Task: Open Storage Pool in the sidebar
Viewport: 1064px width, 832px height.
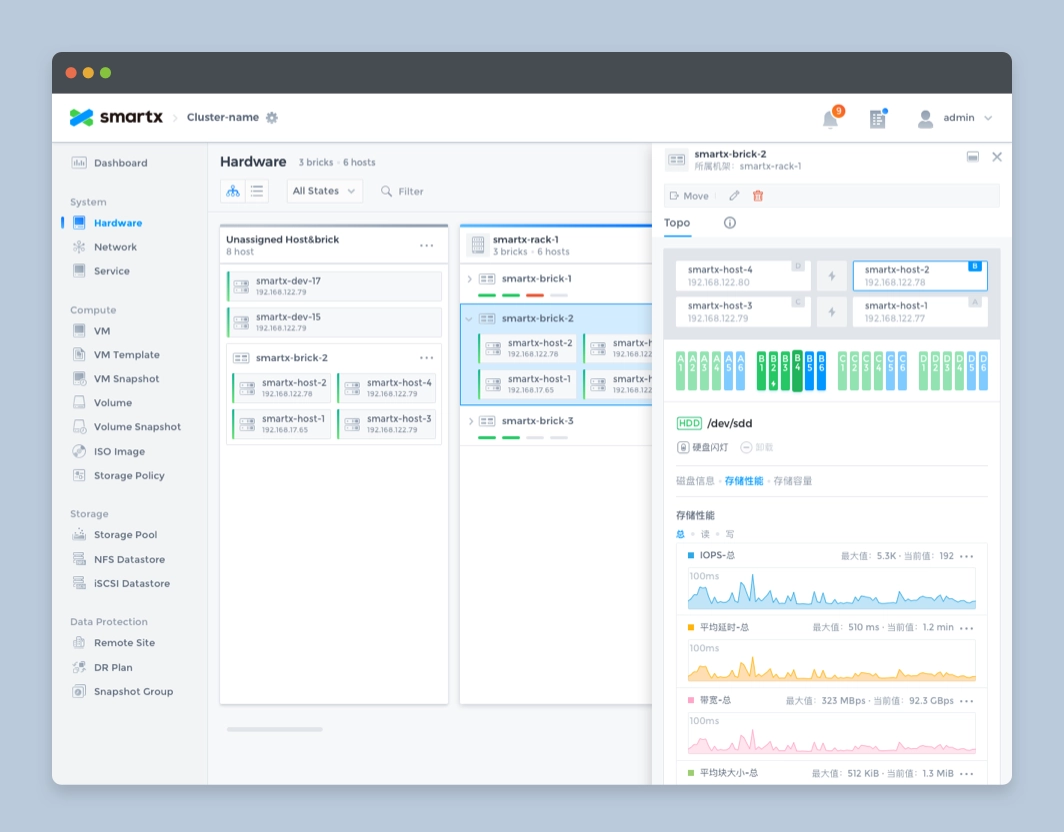Action: point(125,535)
